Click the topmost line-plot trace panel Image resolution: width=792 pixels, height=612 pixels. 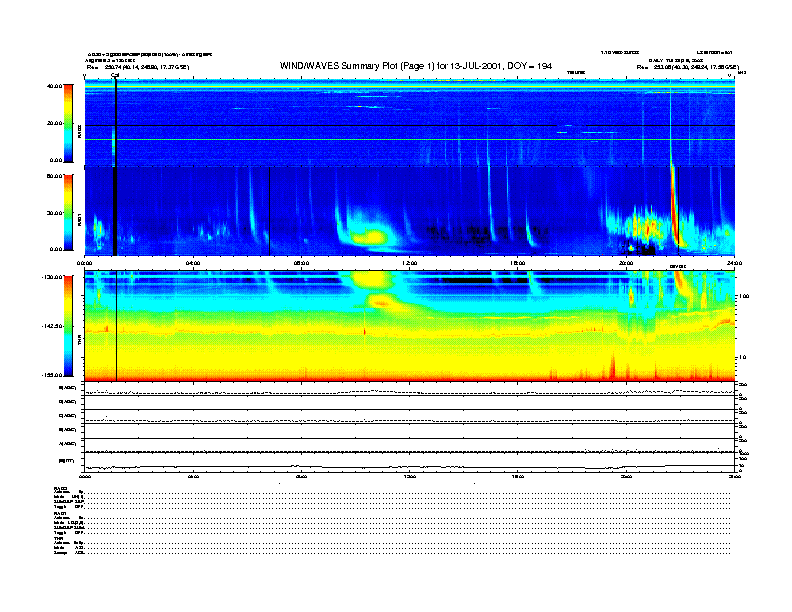409,389
